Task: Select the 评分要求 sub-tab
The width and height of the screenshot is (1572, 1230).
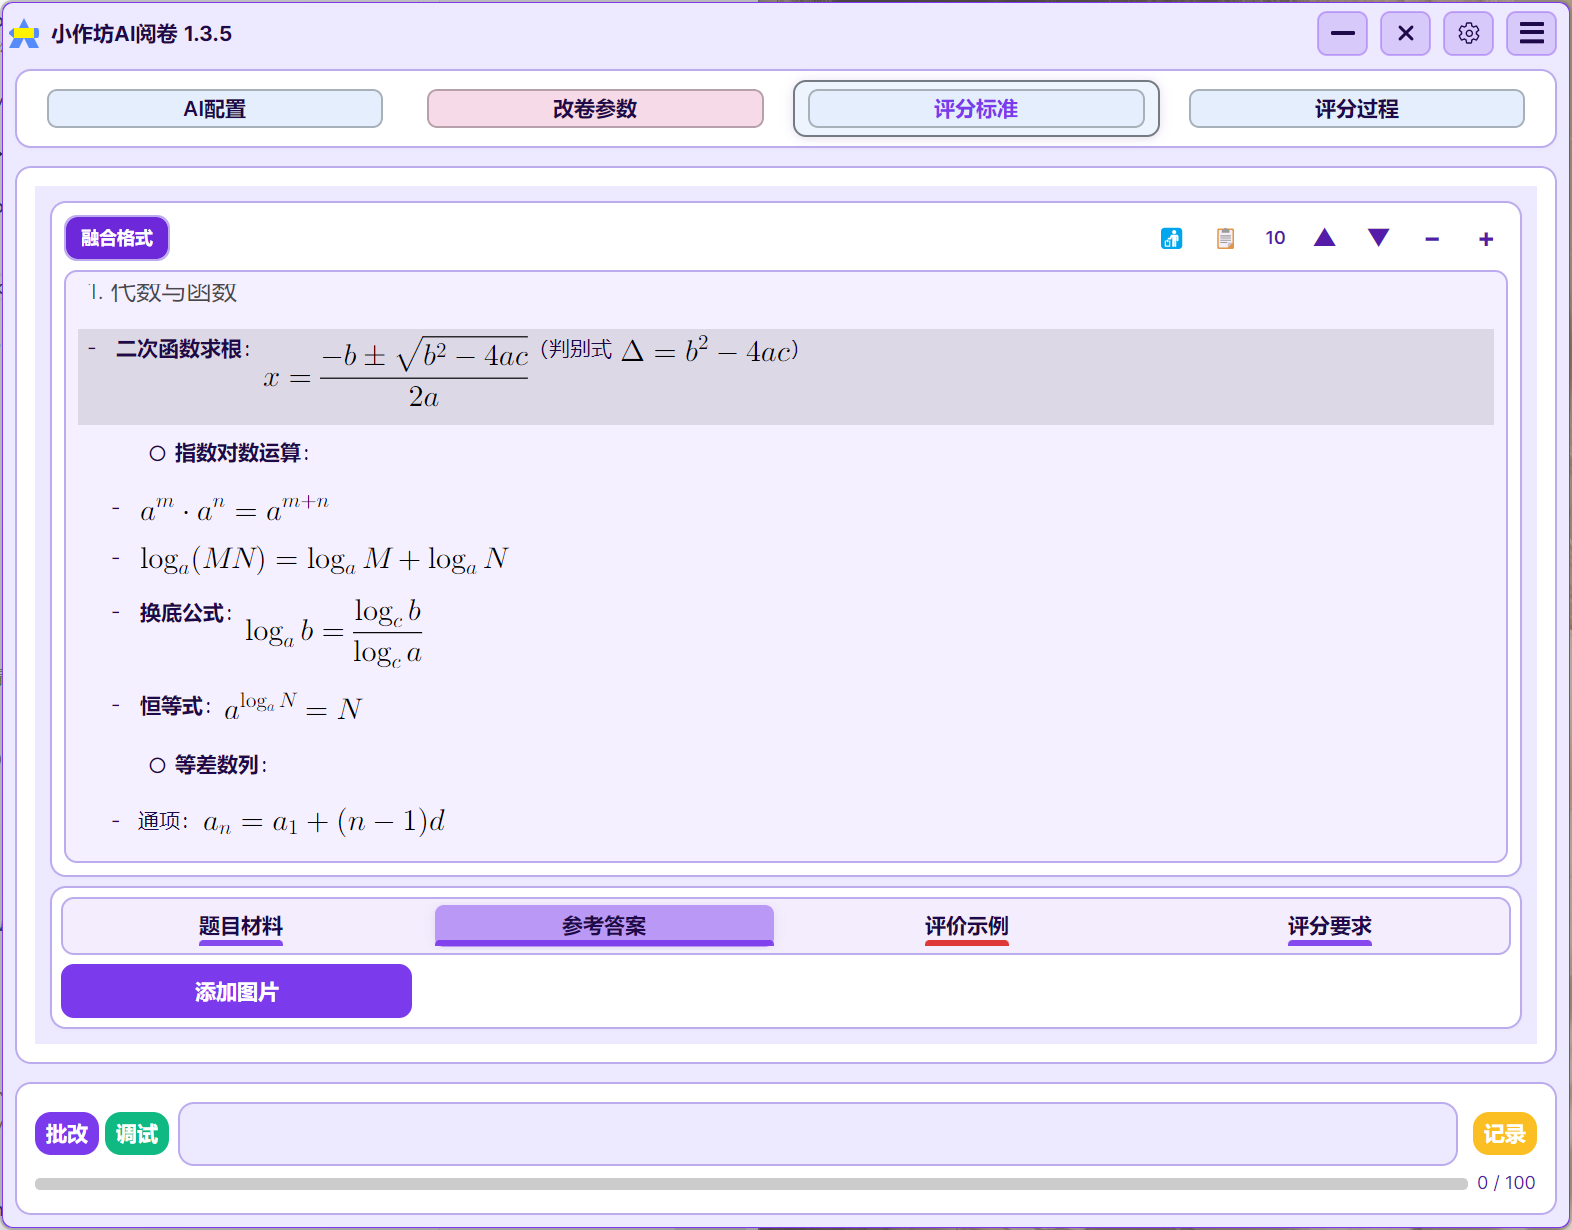Action: 1329,926
